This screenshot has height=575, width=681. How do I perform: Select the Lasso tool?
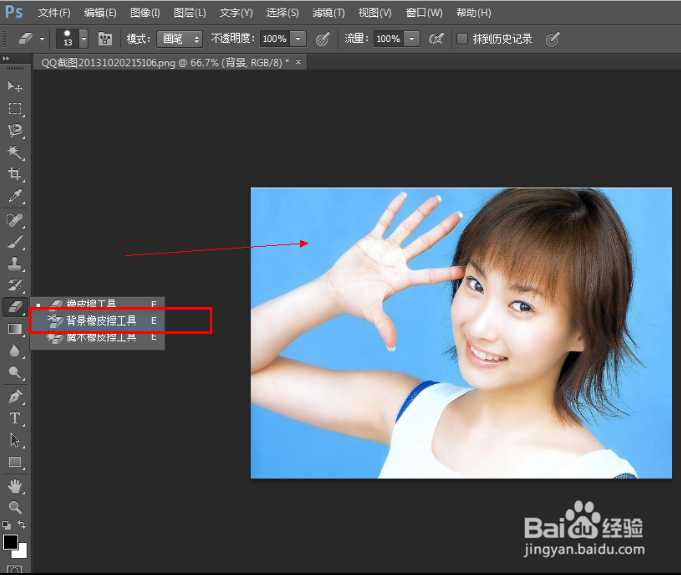click(15, 131)
